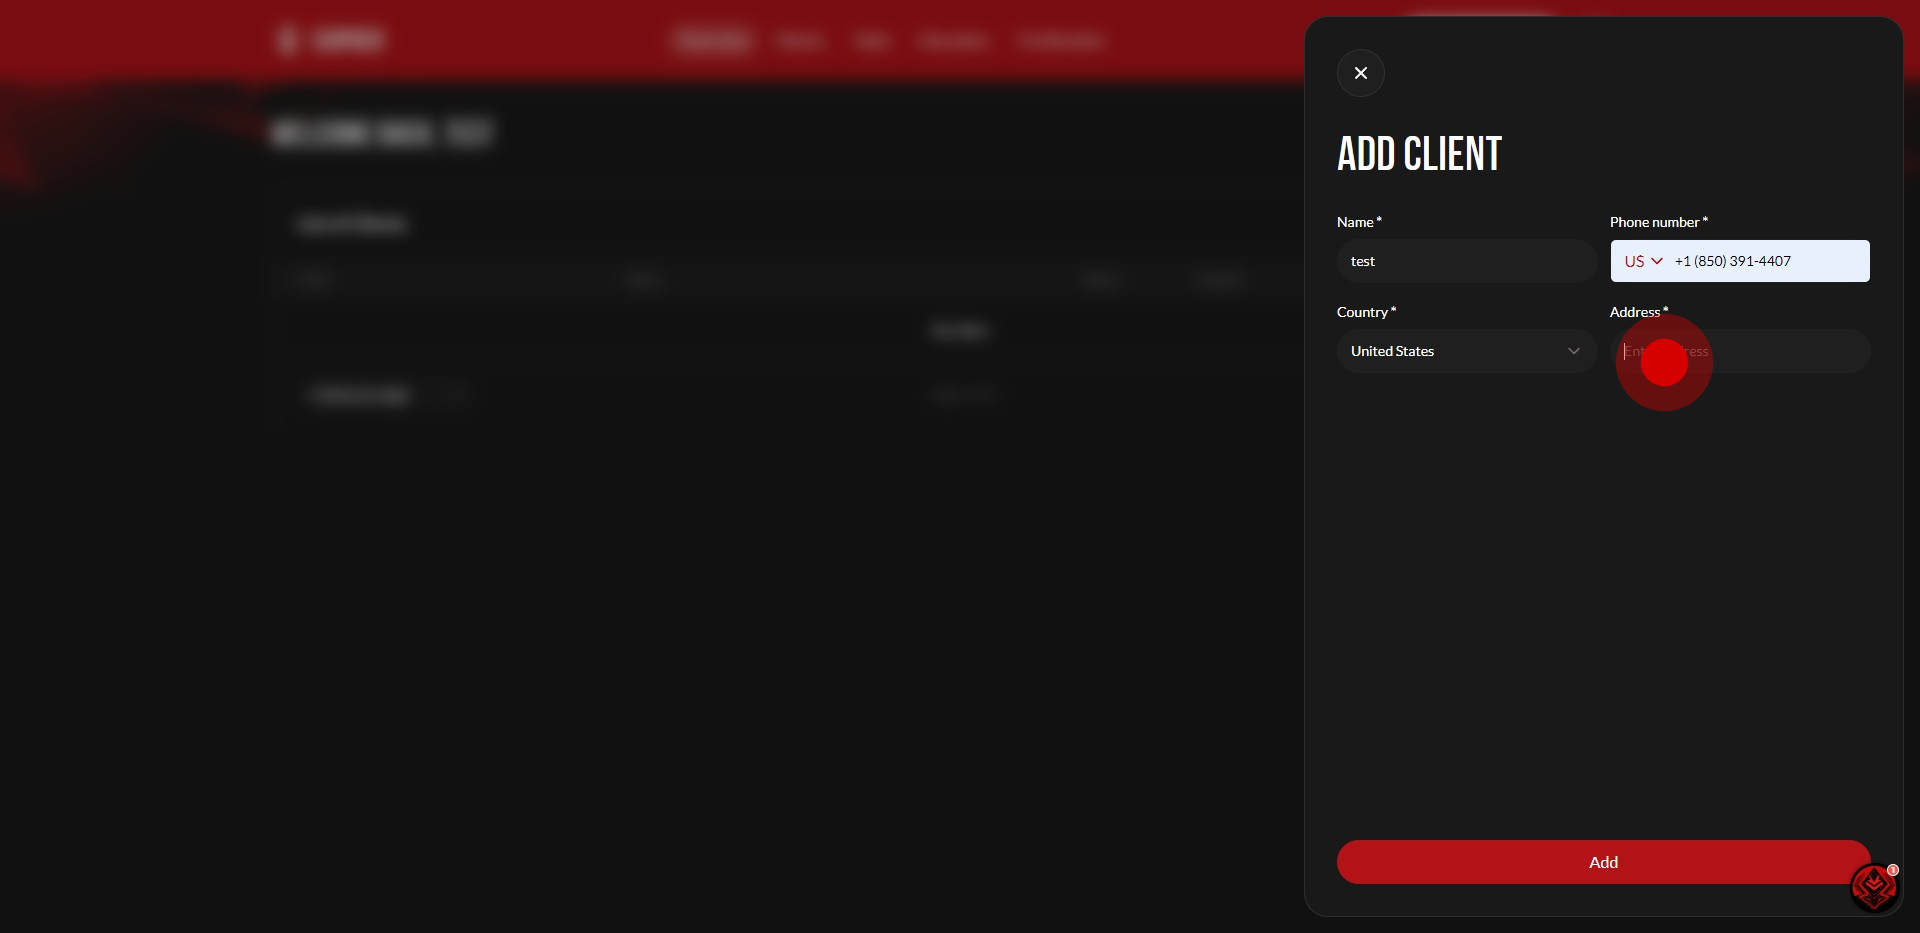The height and width of the screenshot is (933, 1920).
Task: Click the blurred site logo in header
Action: pos(331,40)
